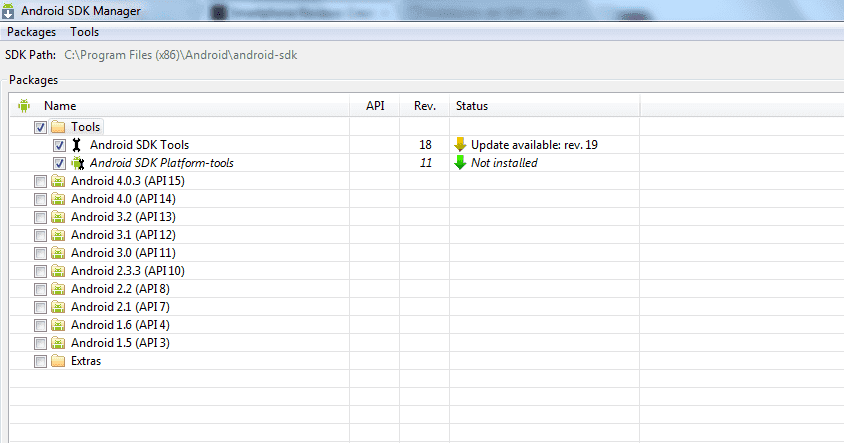
Task: Click the Android 4.0.3 (API 15) platform icon
Action: point(58,181)
